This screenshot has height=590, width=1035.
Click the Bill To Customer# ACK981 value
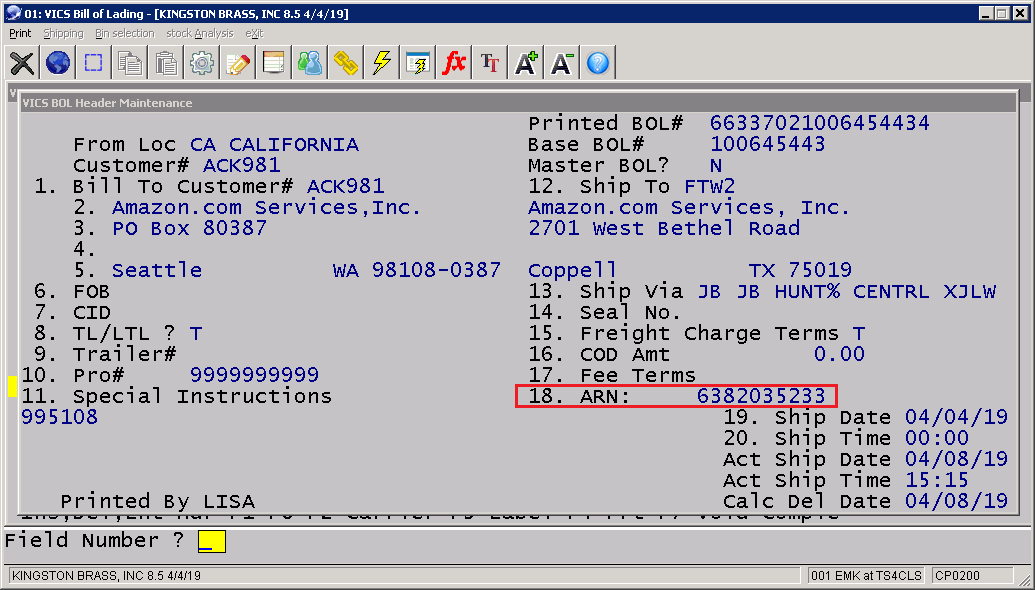pos(346,186)
